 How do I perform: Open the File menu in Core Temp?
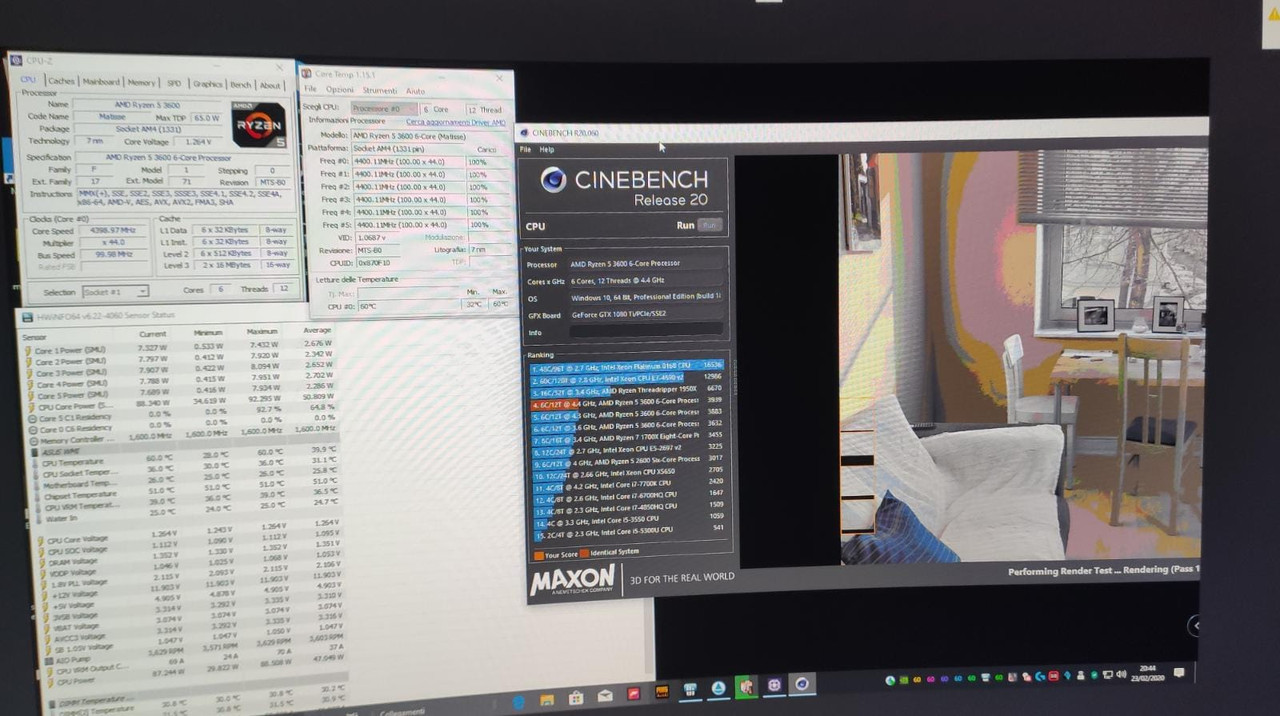point(310,89)
